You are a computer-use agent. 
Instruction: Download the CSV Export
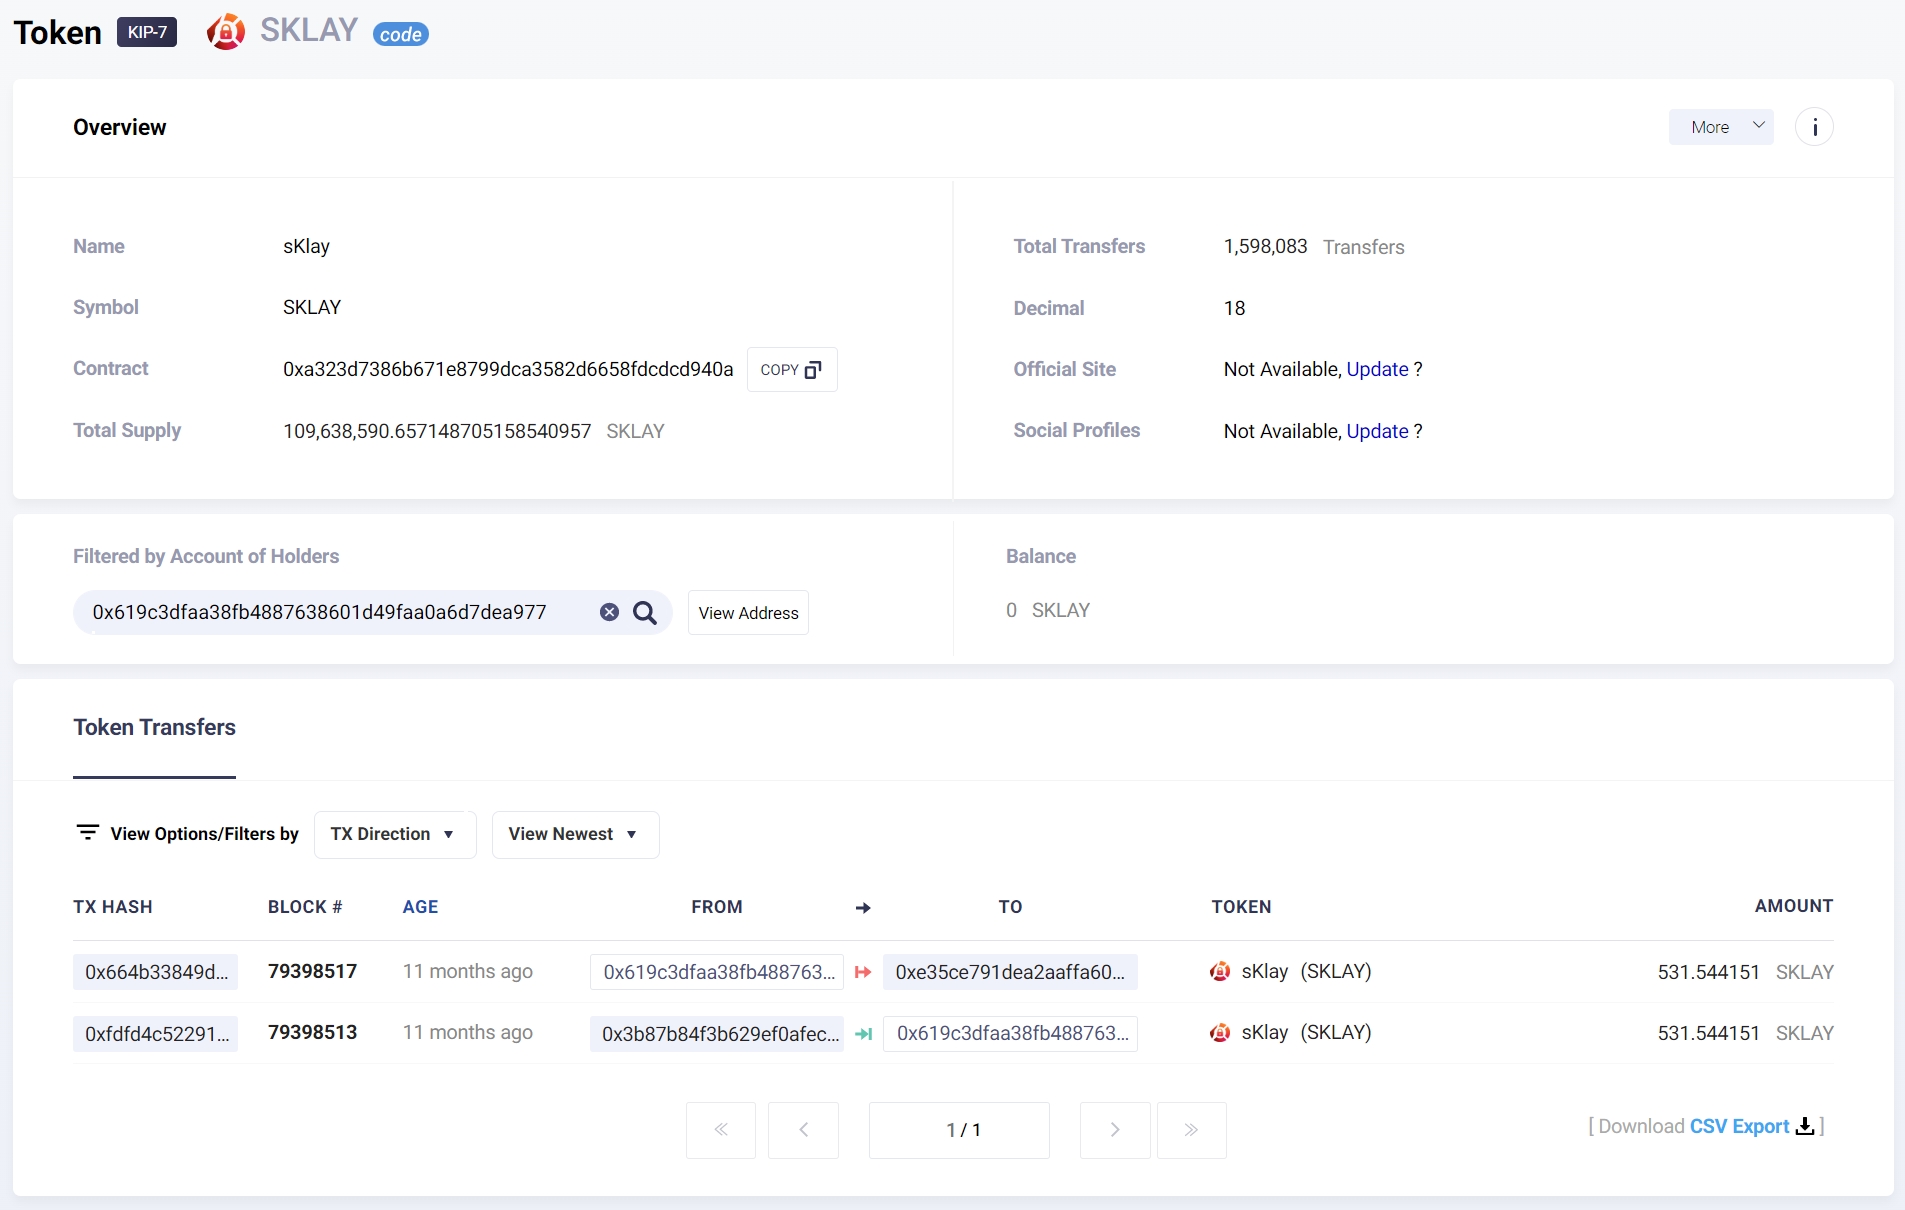(1738, 1126)
